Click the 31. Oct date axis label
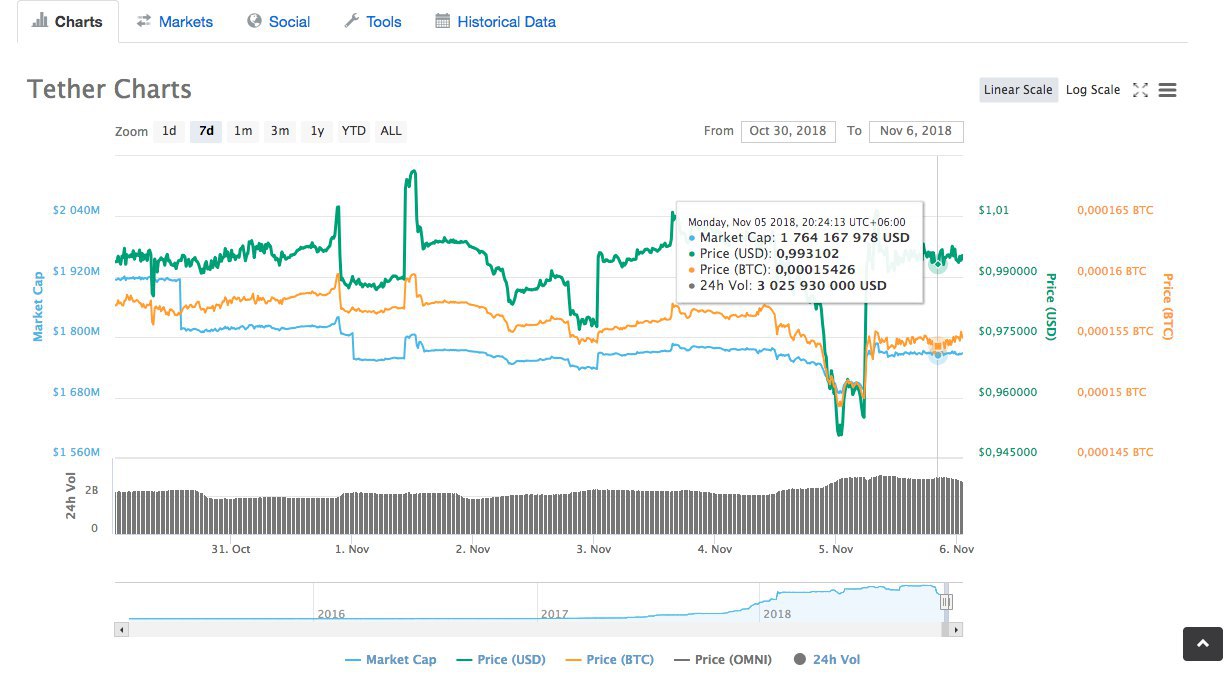Viewport: 1230px width, 673px height. pos(231,549)
